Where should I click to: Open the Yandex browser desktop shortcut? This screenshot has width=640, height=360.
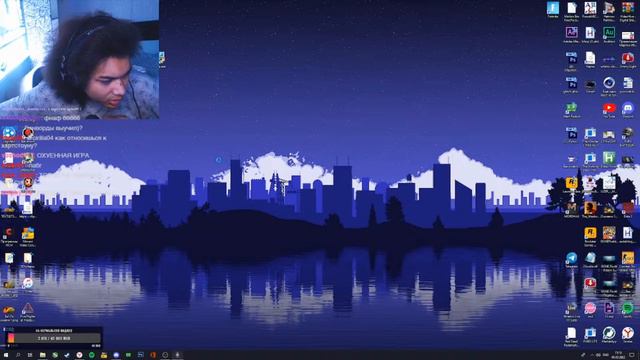tap(628, 333)
